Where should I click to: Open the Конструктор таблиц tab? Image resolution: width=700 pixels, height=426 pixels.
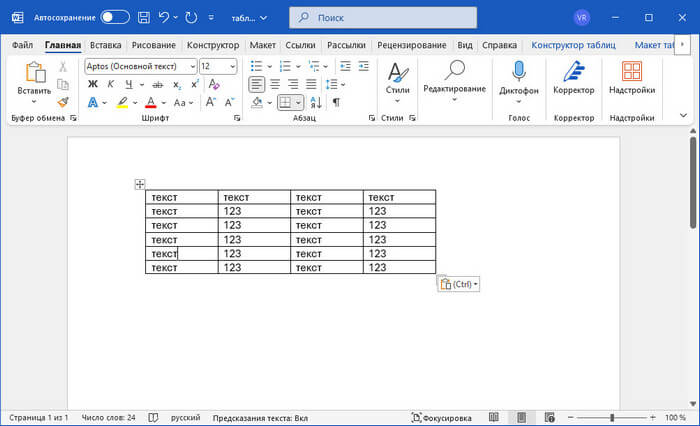573,45
